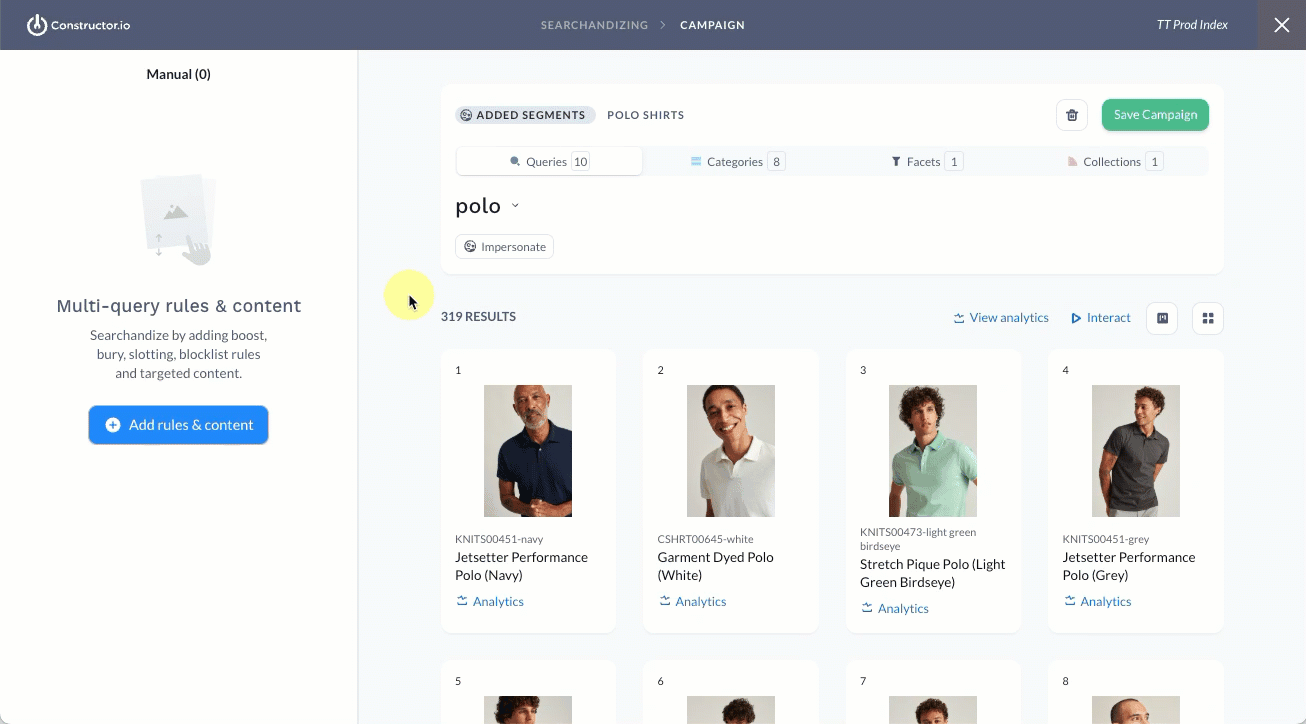The width and height of the screenshot is (1306, 724).
Task: Click the Interact link
Action: point(1100,318)
